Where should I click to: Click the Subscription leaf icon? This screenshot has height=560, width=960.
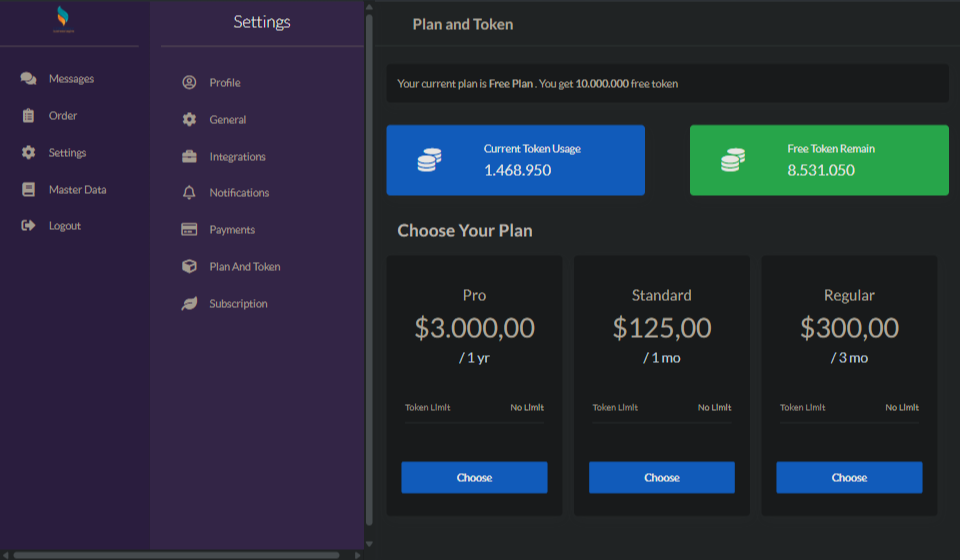point(189,304)
